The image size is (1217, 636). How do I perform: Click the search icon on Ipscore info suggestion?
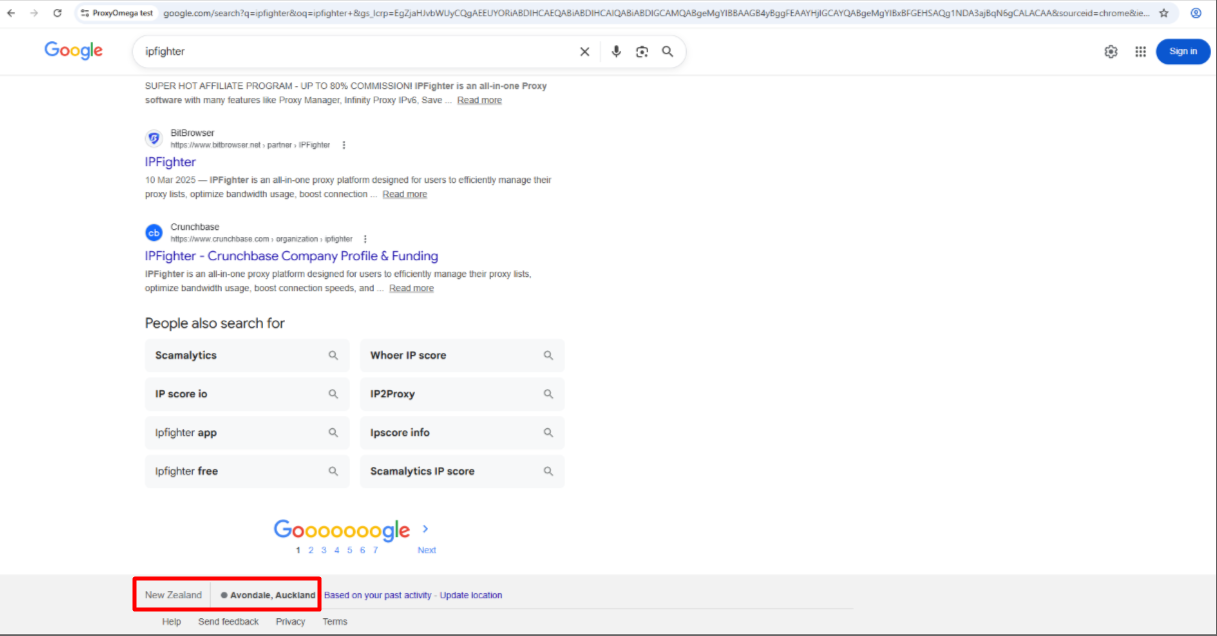(548, 433)
